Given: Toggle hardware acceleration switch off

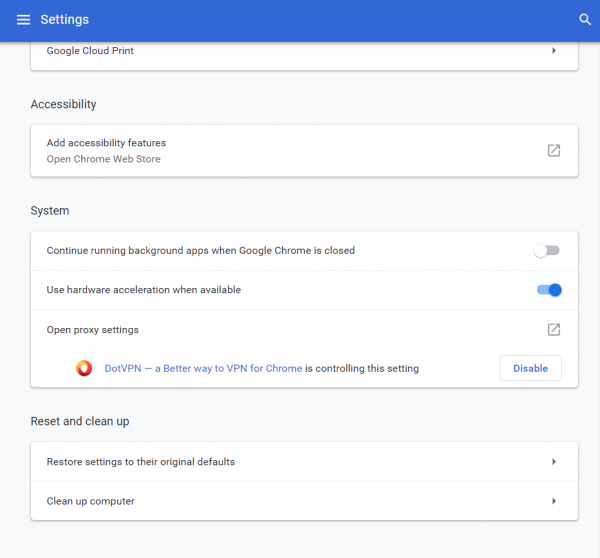Looking at the screenshot, I should coord(549,290).
